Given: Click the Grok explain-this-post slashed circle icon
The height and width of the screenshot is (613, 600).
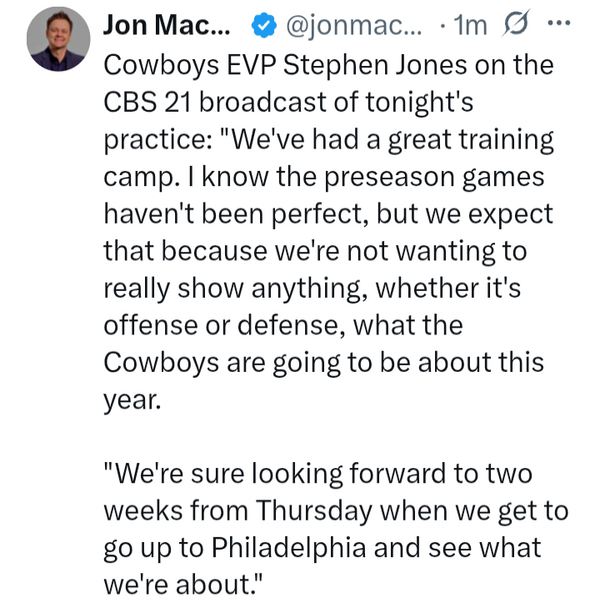Looking at the screenshot, I should coord(516,23).
